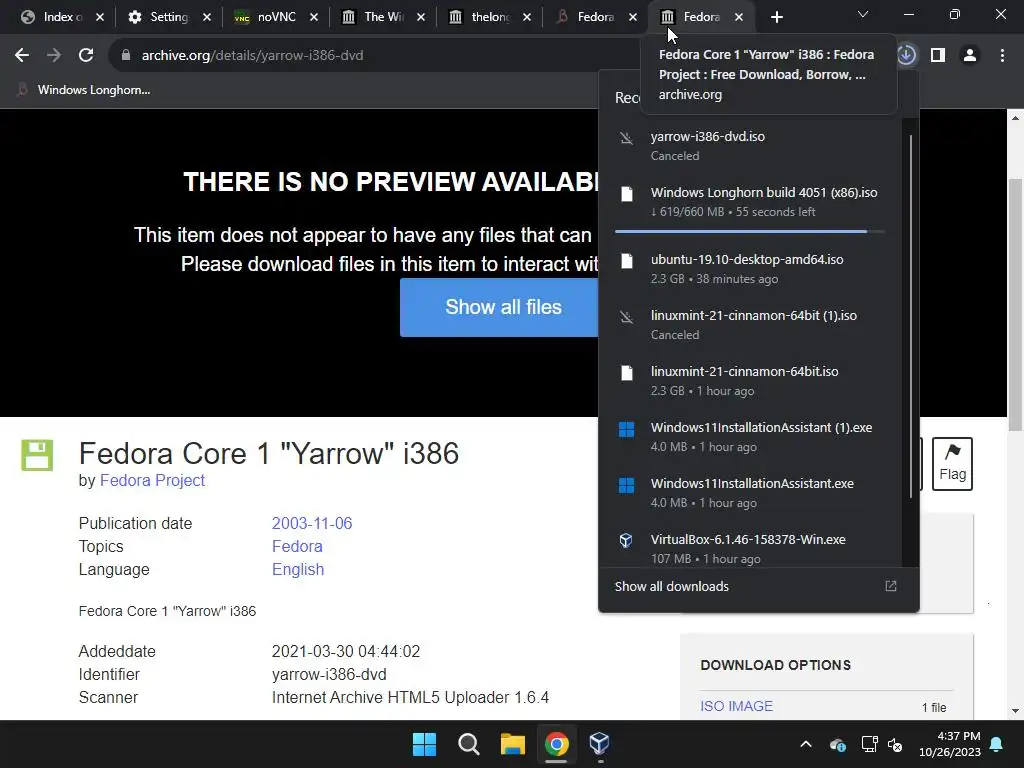Close the noVNC tab
This screenshot has width=1024, height=768.
[x=313, y=17]
